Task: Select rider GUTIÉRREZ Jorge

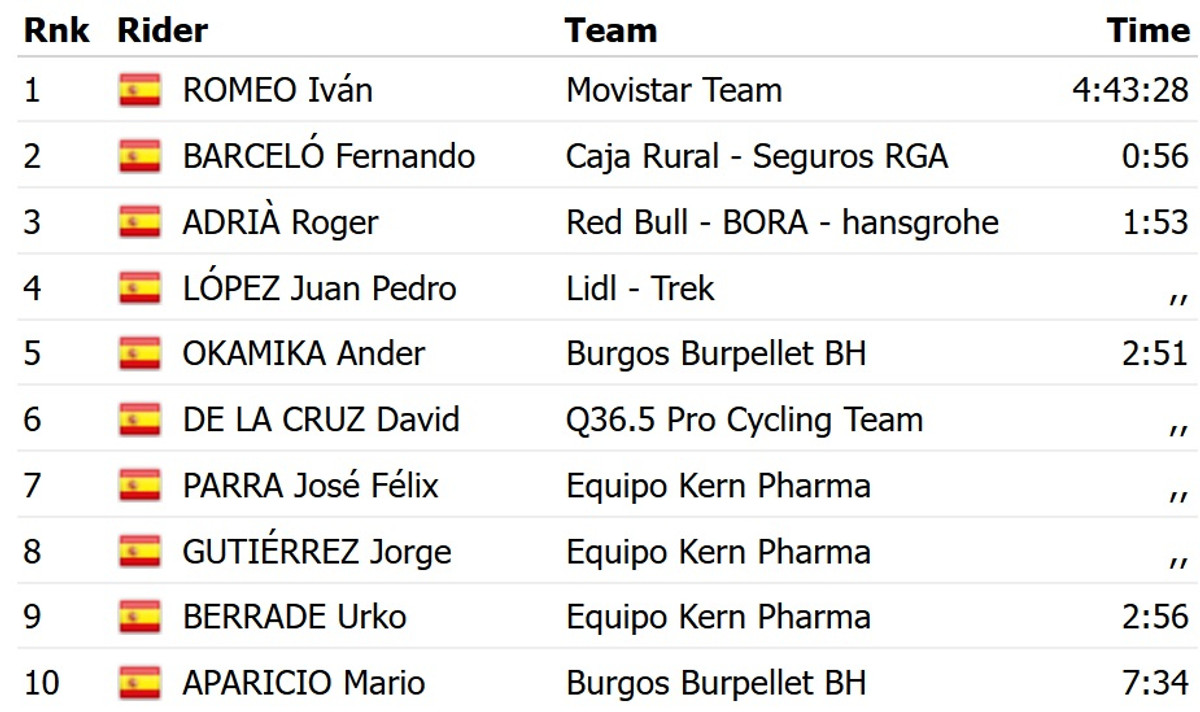Action: point(316,551)
